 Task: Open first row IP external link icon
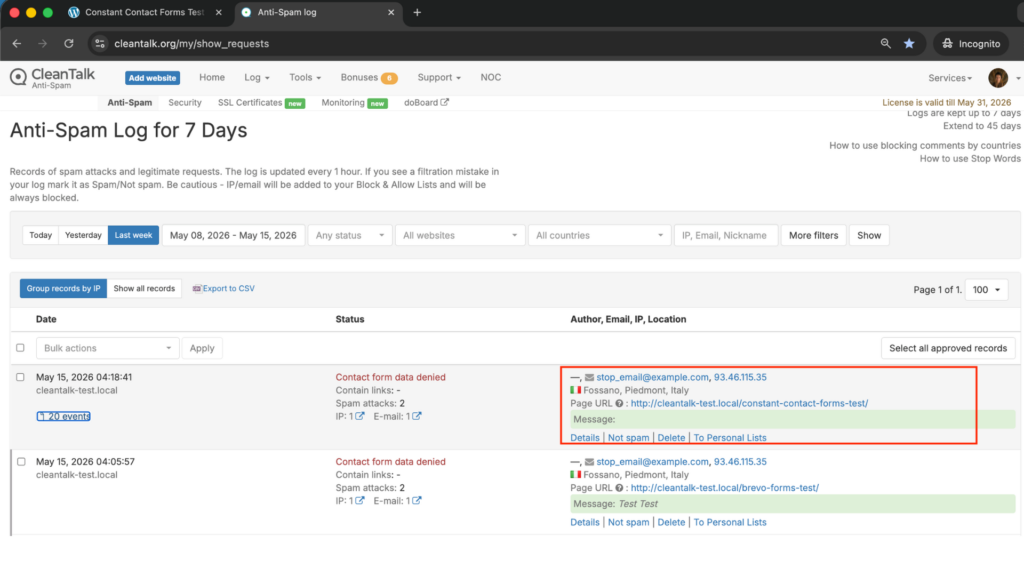click(360, 416)
